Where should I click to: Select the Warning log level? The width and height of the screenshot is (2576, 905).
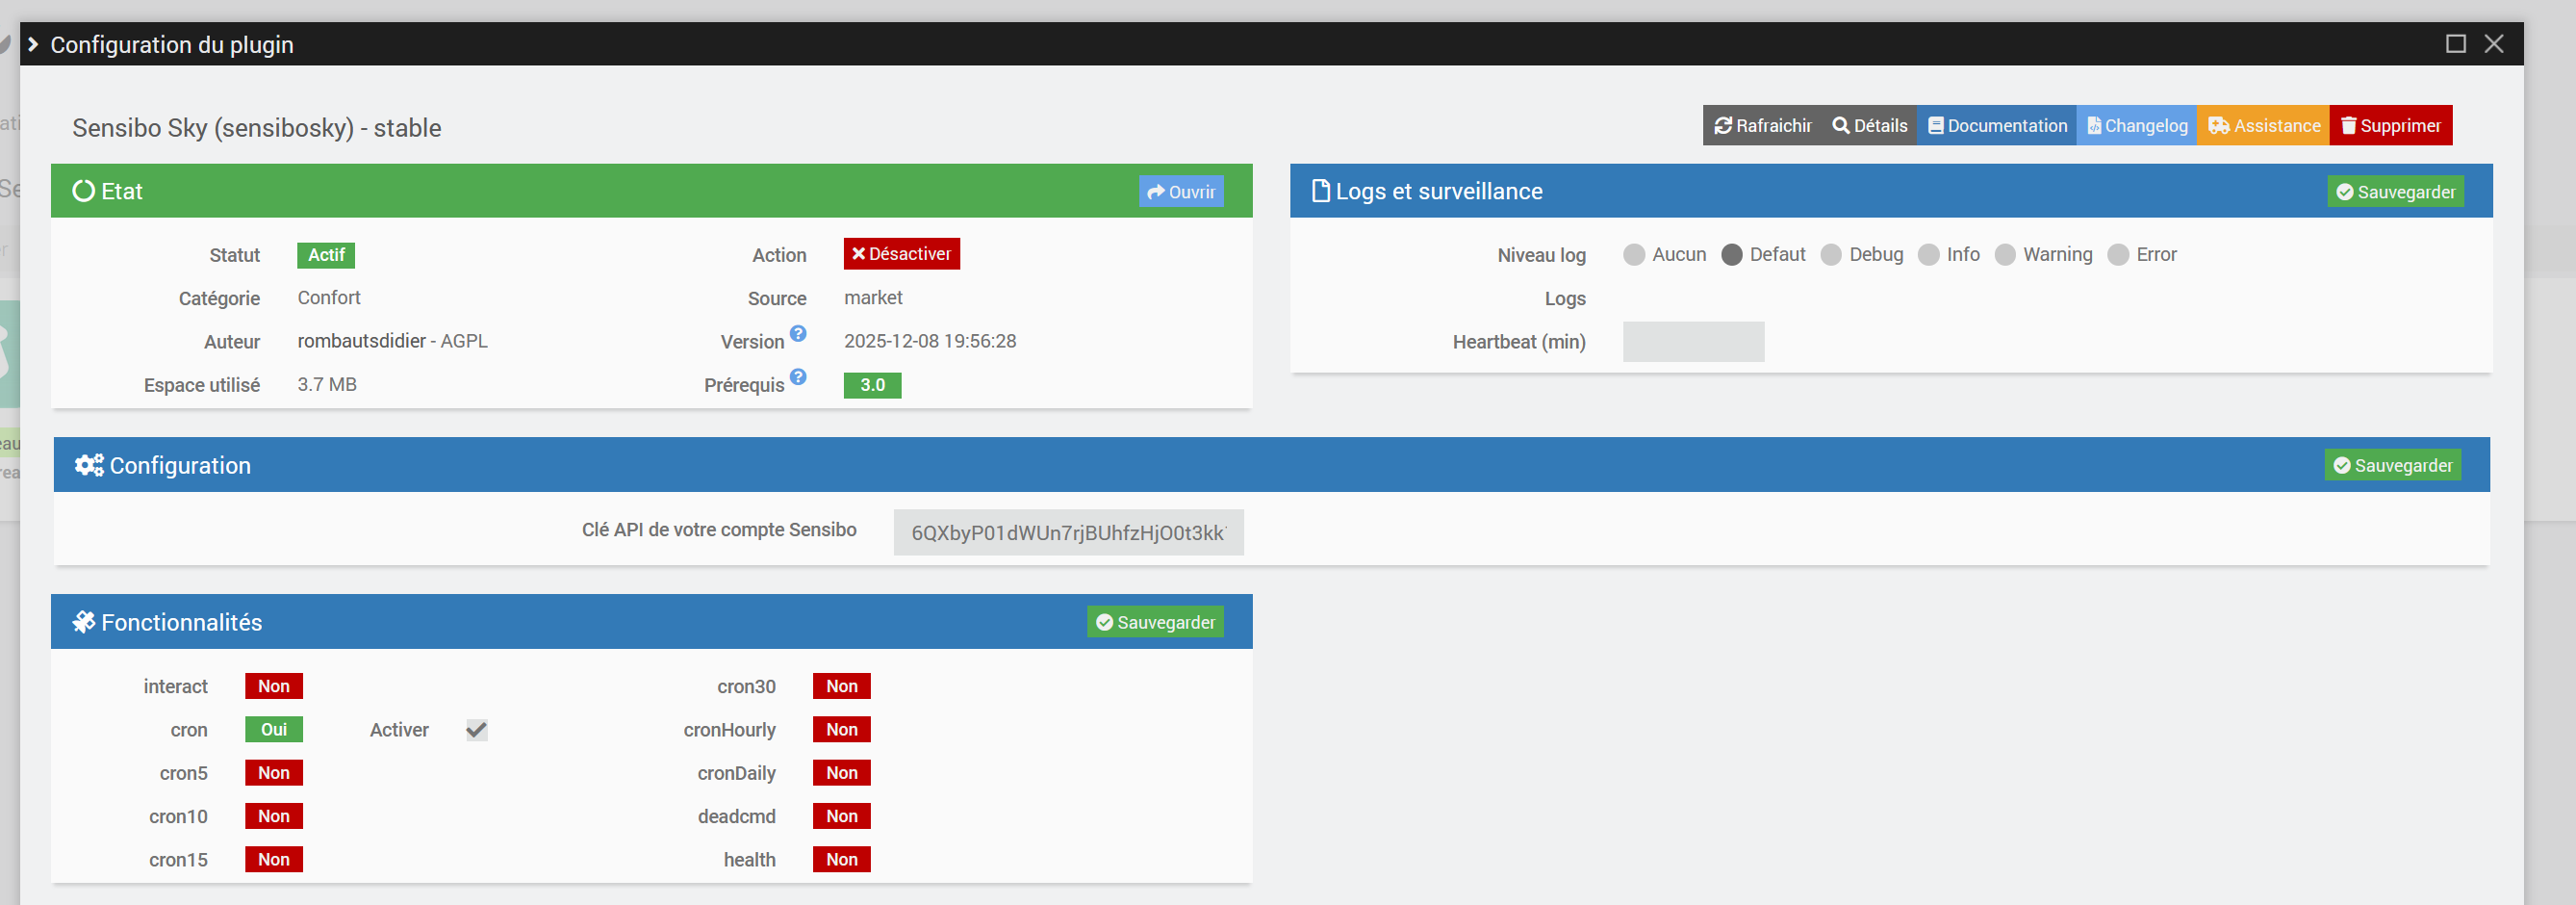tap(2005, 255)
